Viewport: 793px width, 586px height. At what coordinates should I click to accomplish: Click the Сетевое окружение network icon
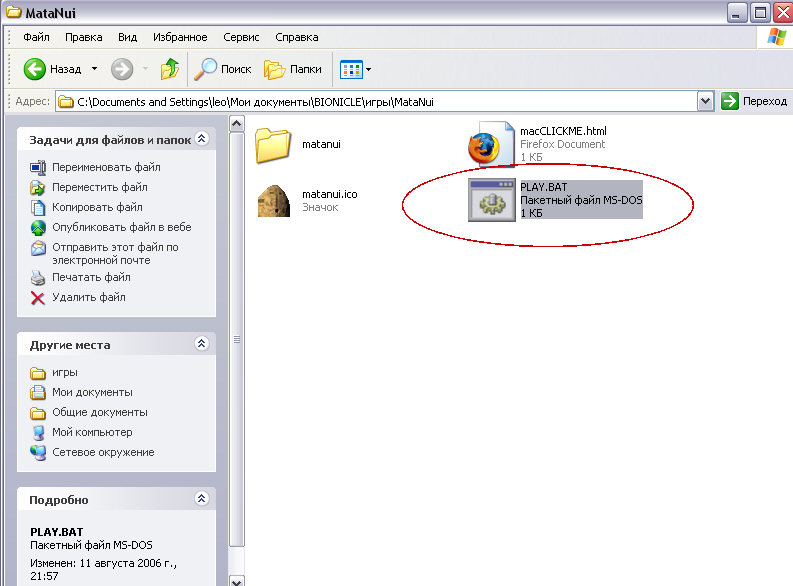pyautogui.click(x=38, y=453)
